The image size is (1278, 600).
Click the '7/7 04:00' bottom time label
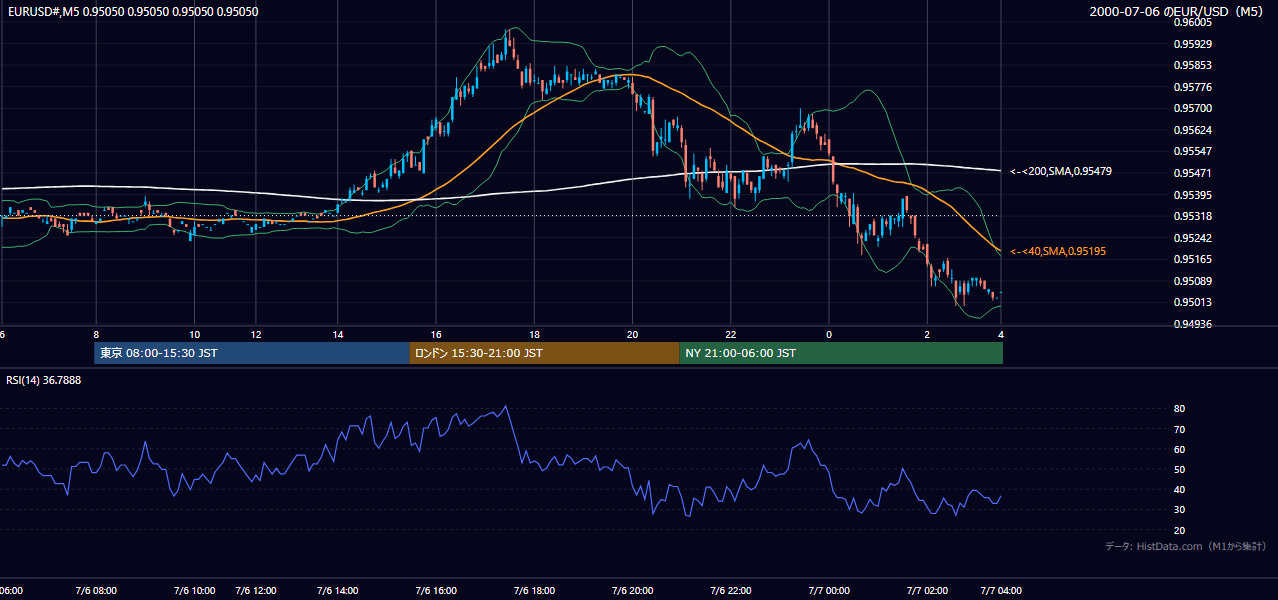tap(1000, 591)
